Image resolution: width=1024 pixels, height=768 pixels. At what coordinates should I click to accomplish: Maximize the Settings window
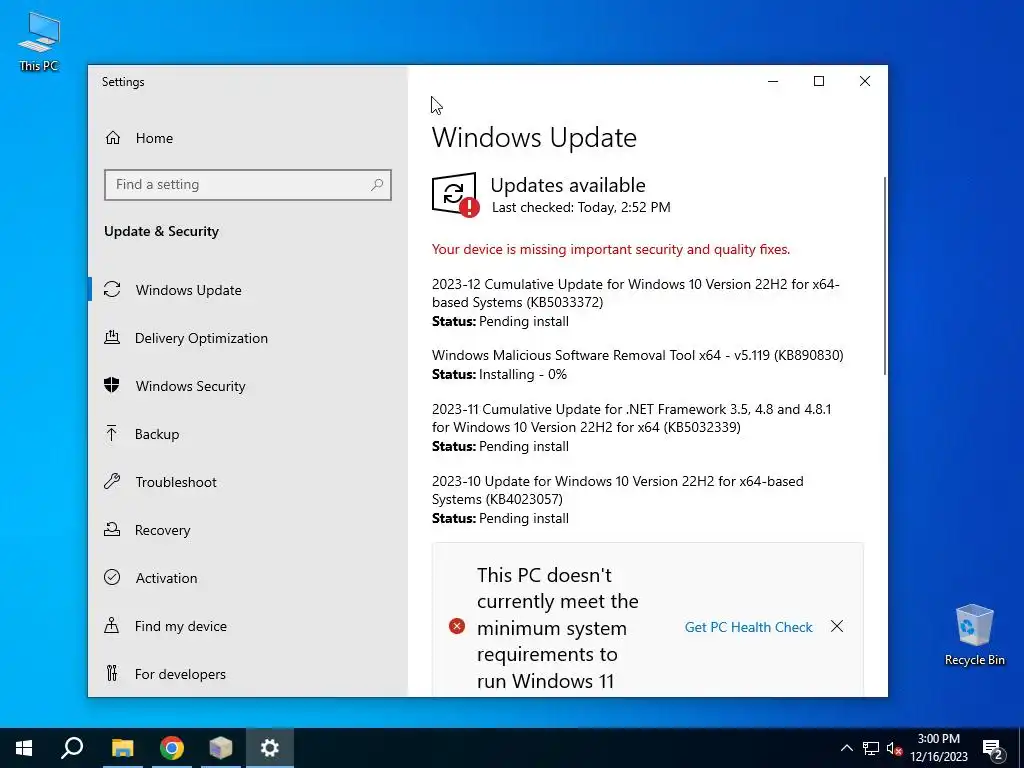pos(819,81)
